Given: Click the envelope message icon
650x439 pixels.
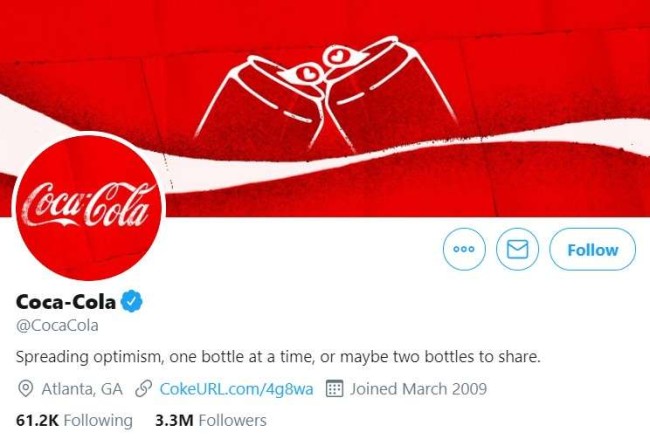Looking at the screenshot, I should click(x=517, y=250).
